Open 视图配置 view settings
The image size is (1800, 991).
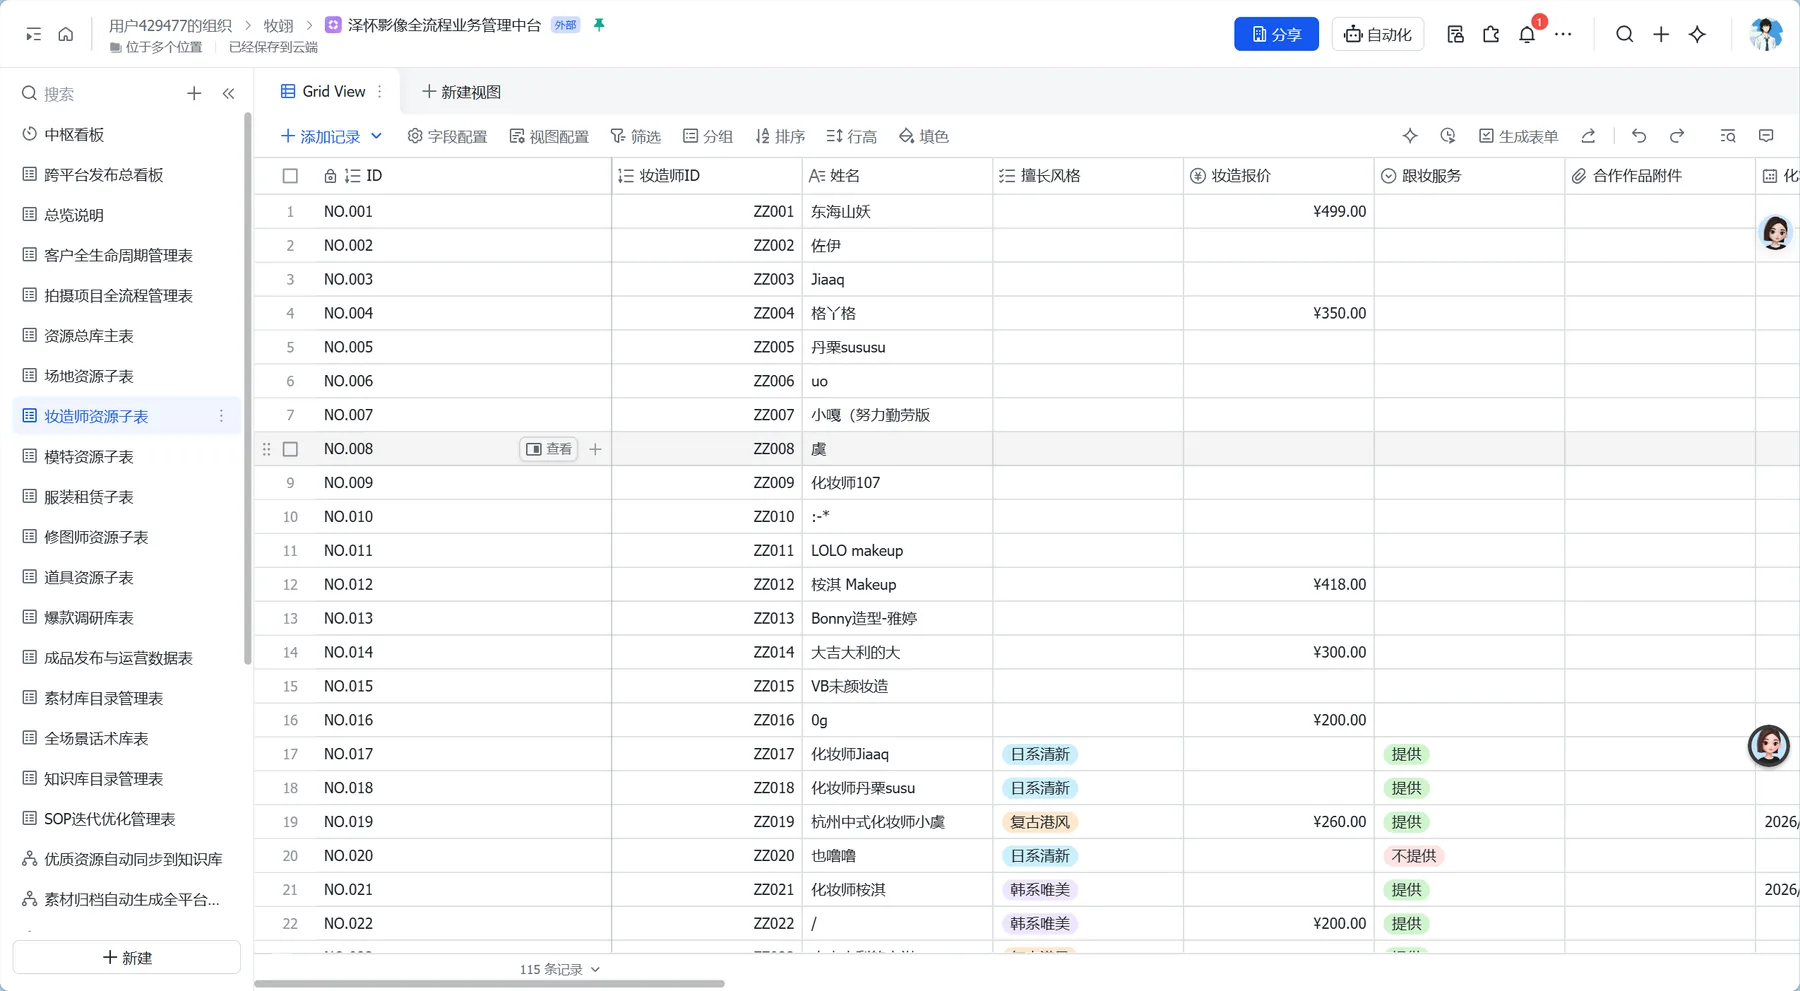[x=549, y=136]
